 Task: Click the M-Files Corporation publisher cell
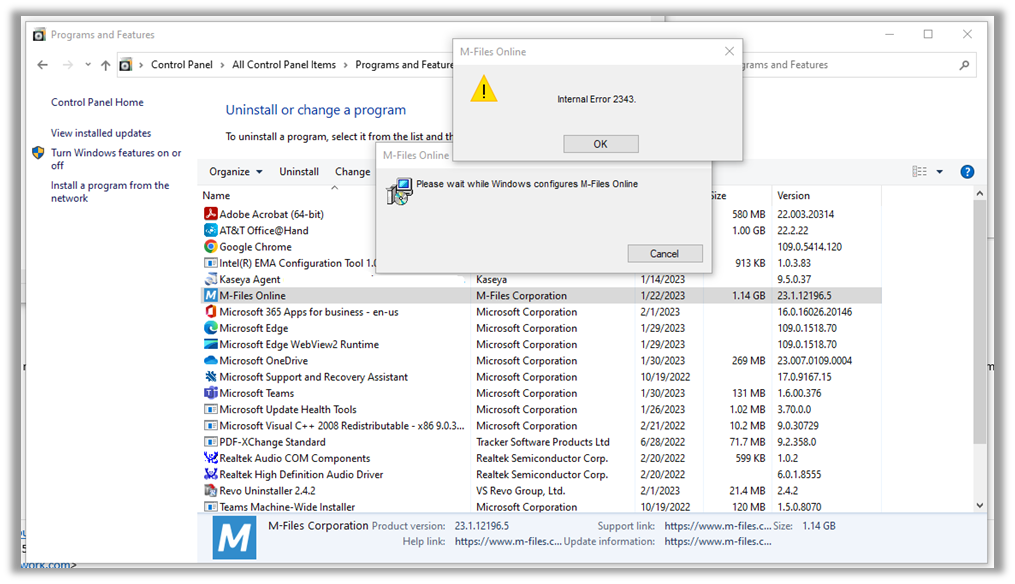pyautogui.click(x=522, y=295)
